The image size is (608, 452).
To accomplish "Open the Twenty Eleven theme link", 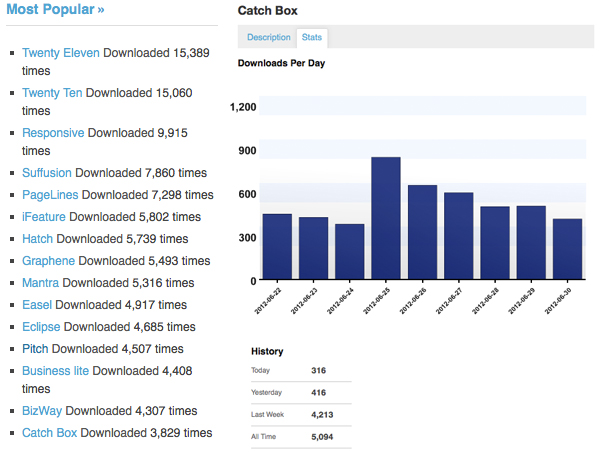I will pos(60,53).
